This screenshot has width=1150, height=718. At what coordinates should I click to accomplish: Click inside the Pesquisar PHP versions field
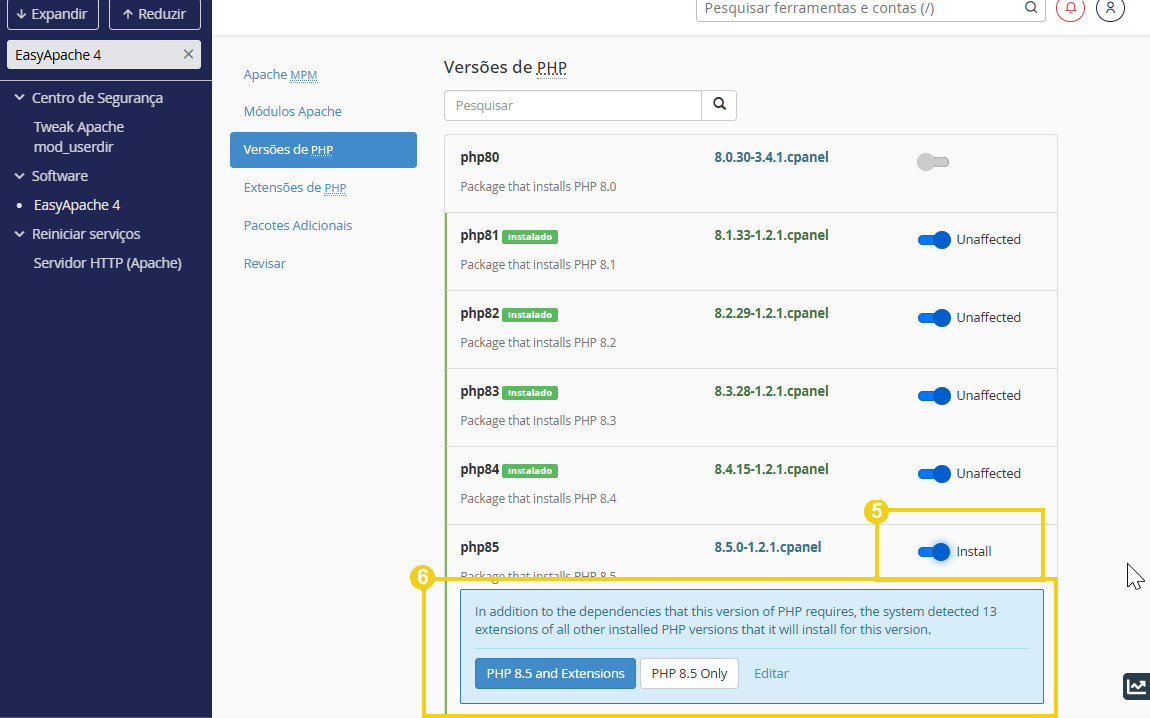click(572, 105)
